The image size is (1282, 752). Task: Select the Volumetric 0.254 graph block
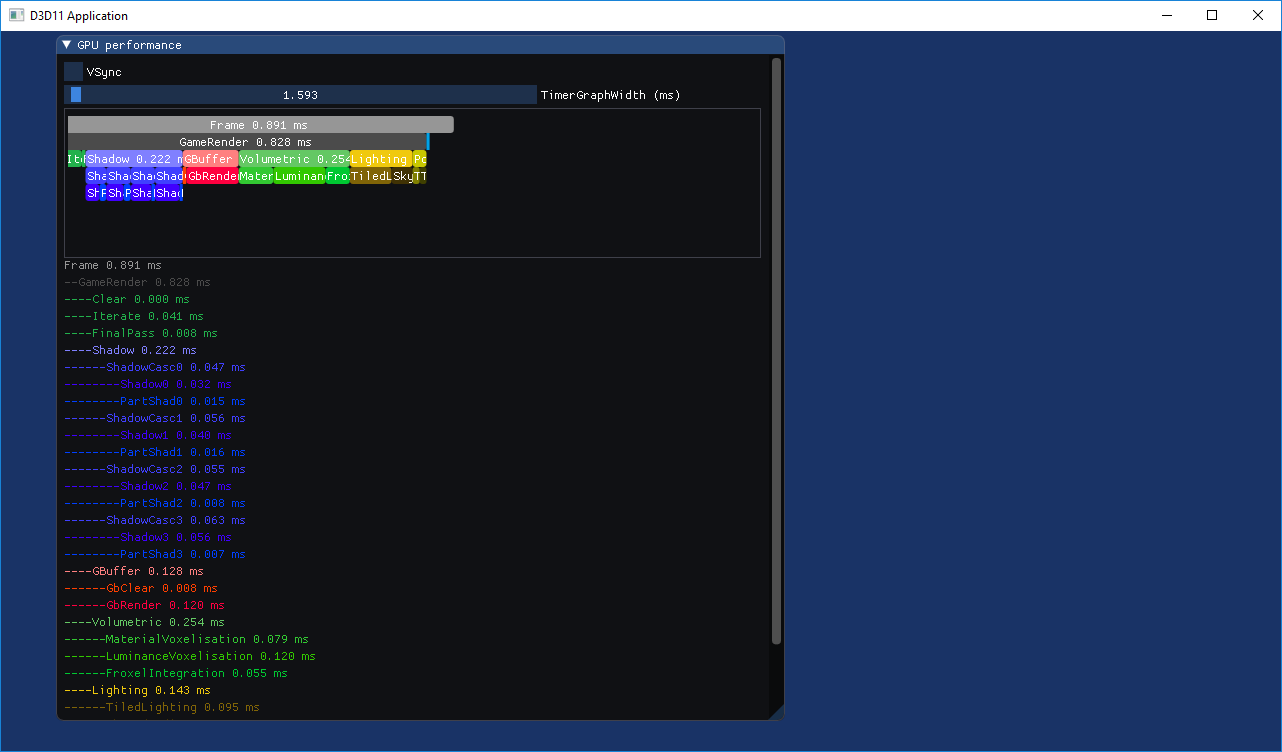[295, 159]
